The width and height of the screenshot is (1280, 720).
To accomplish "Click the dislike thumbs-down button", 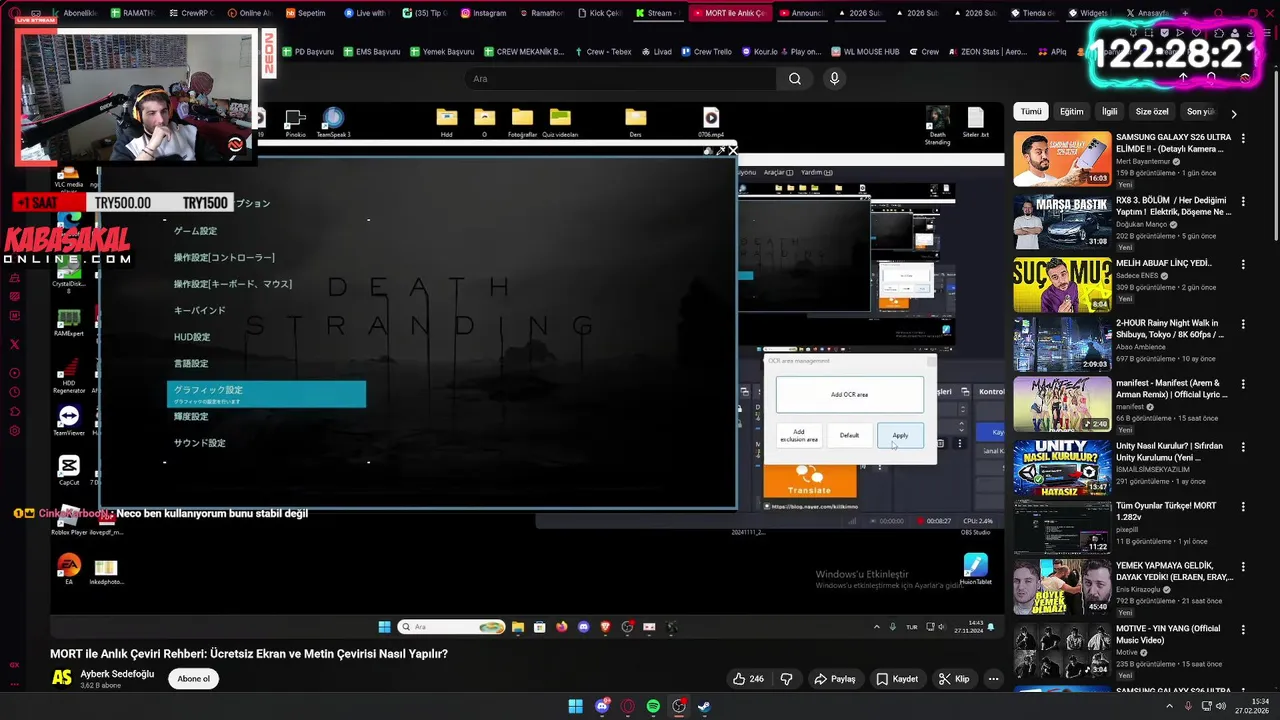I will (x=786, y=679).
